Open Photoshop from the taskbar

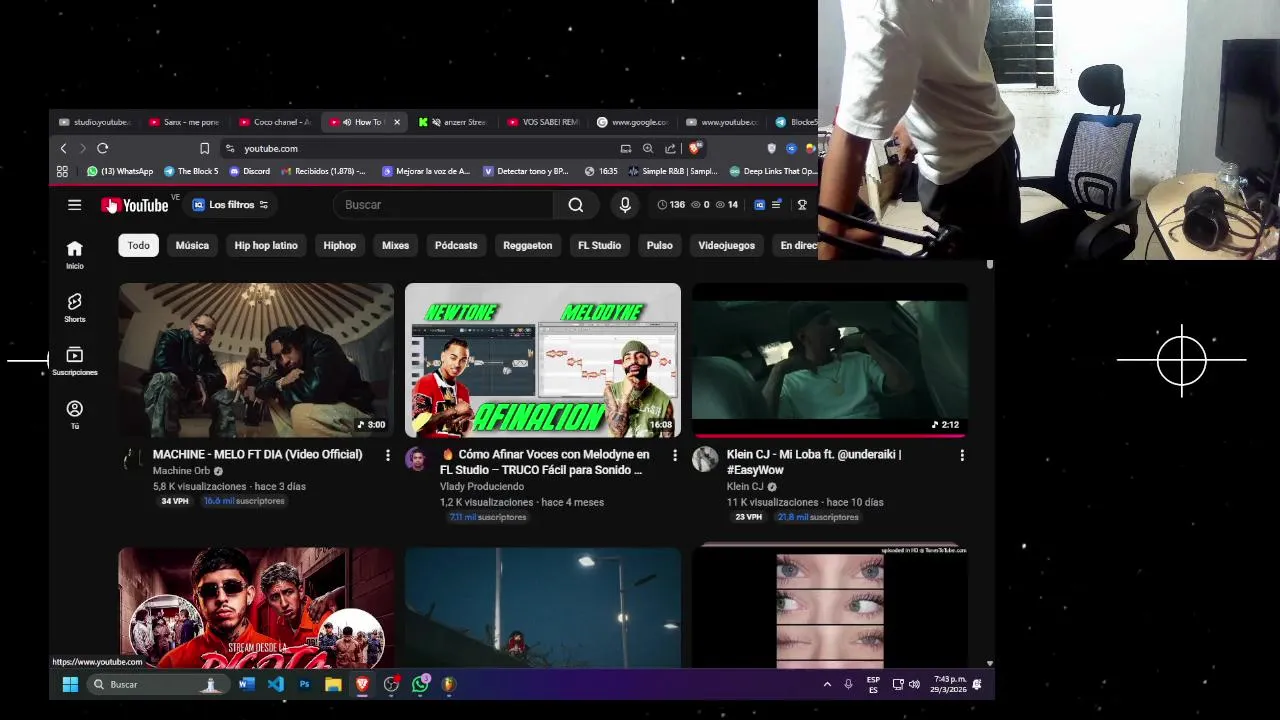[x=304, y=684]
